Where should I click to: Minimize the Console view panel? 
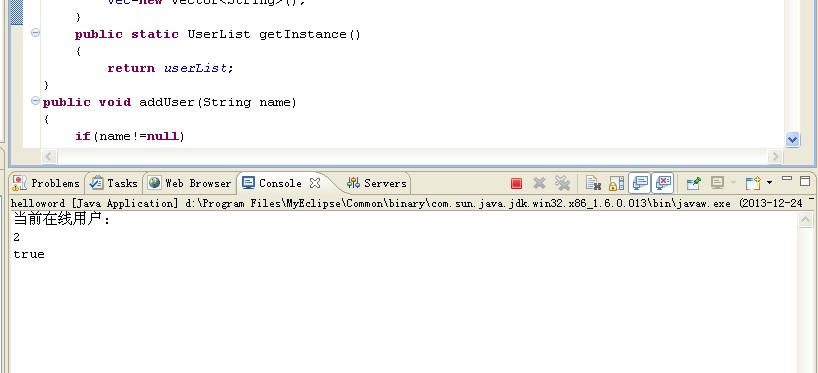tap(787, 179)
